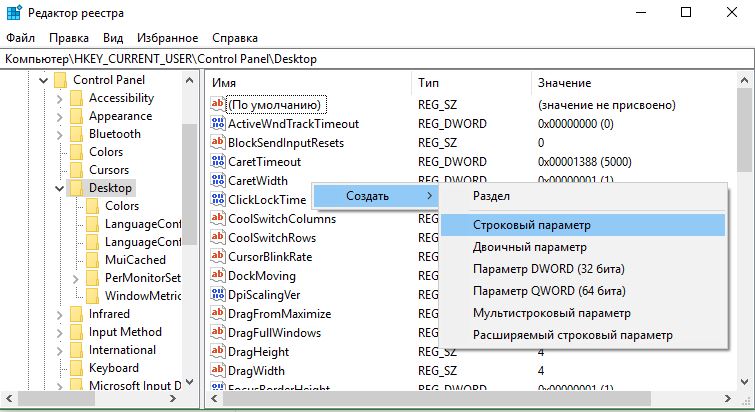Image resolution: width=755 pixels, height=412 pixels.
Task: Open the Вид menu
Action: pyautogui.click(x=113, y=38)
